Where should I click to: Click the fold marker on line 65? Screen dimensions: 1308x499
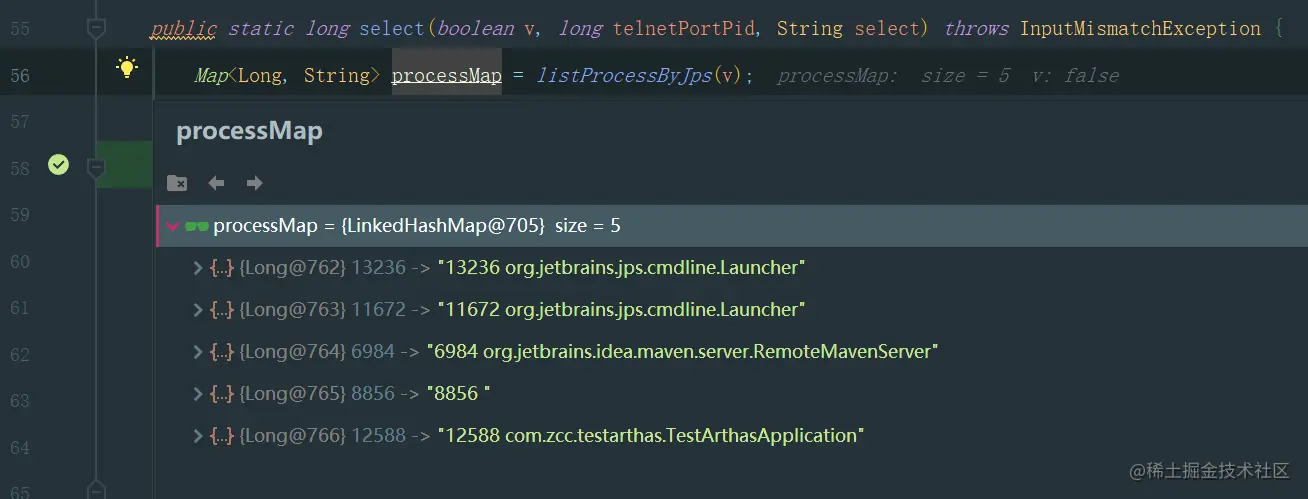96,489
